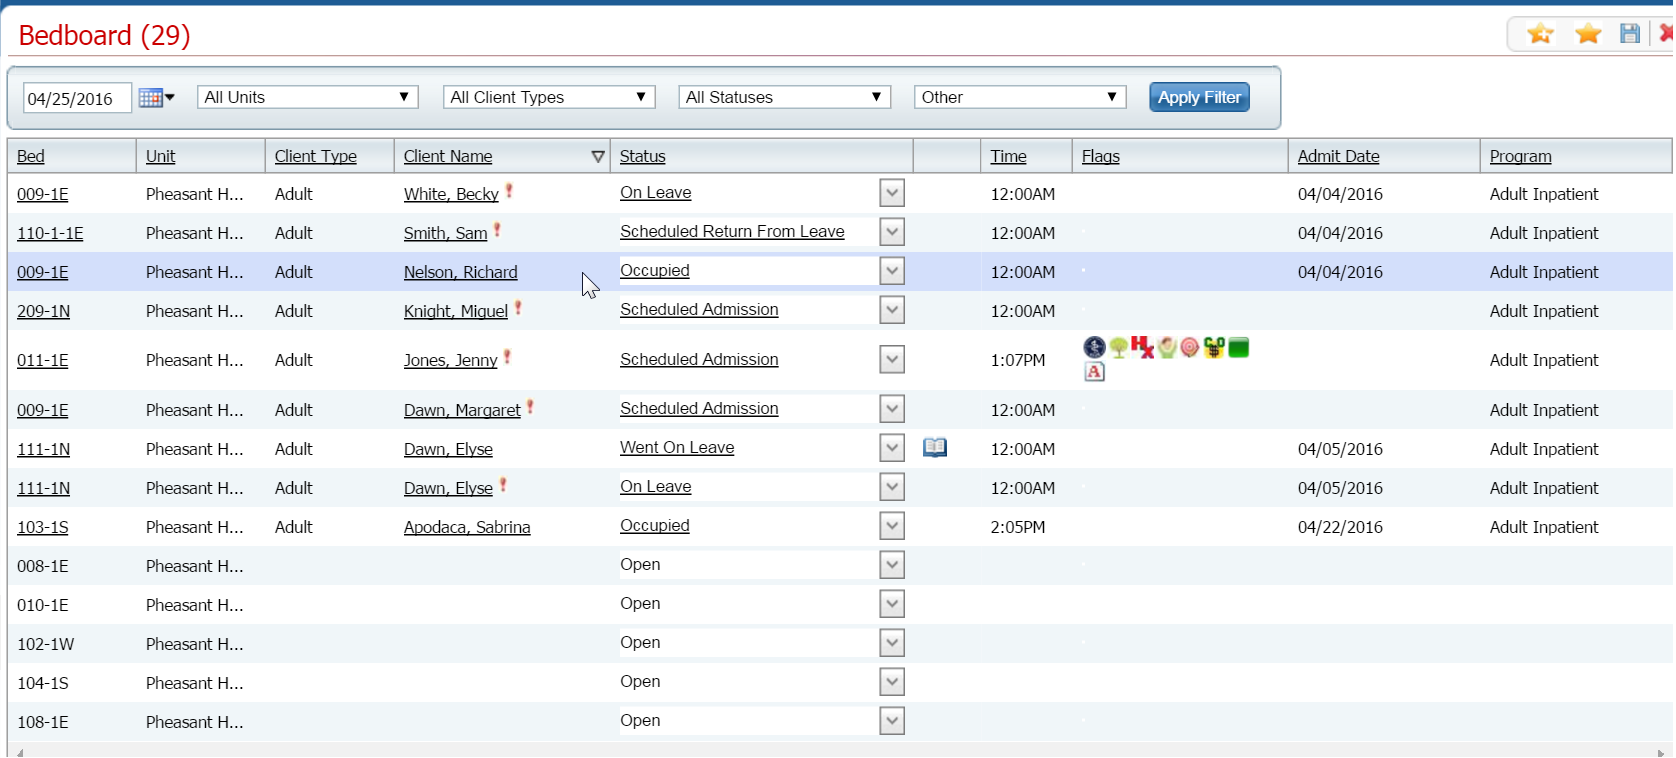Click the blue floppy disk save icon

click(x=1630, y=34)
